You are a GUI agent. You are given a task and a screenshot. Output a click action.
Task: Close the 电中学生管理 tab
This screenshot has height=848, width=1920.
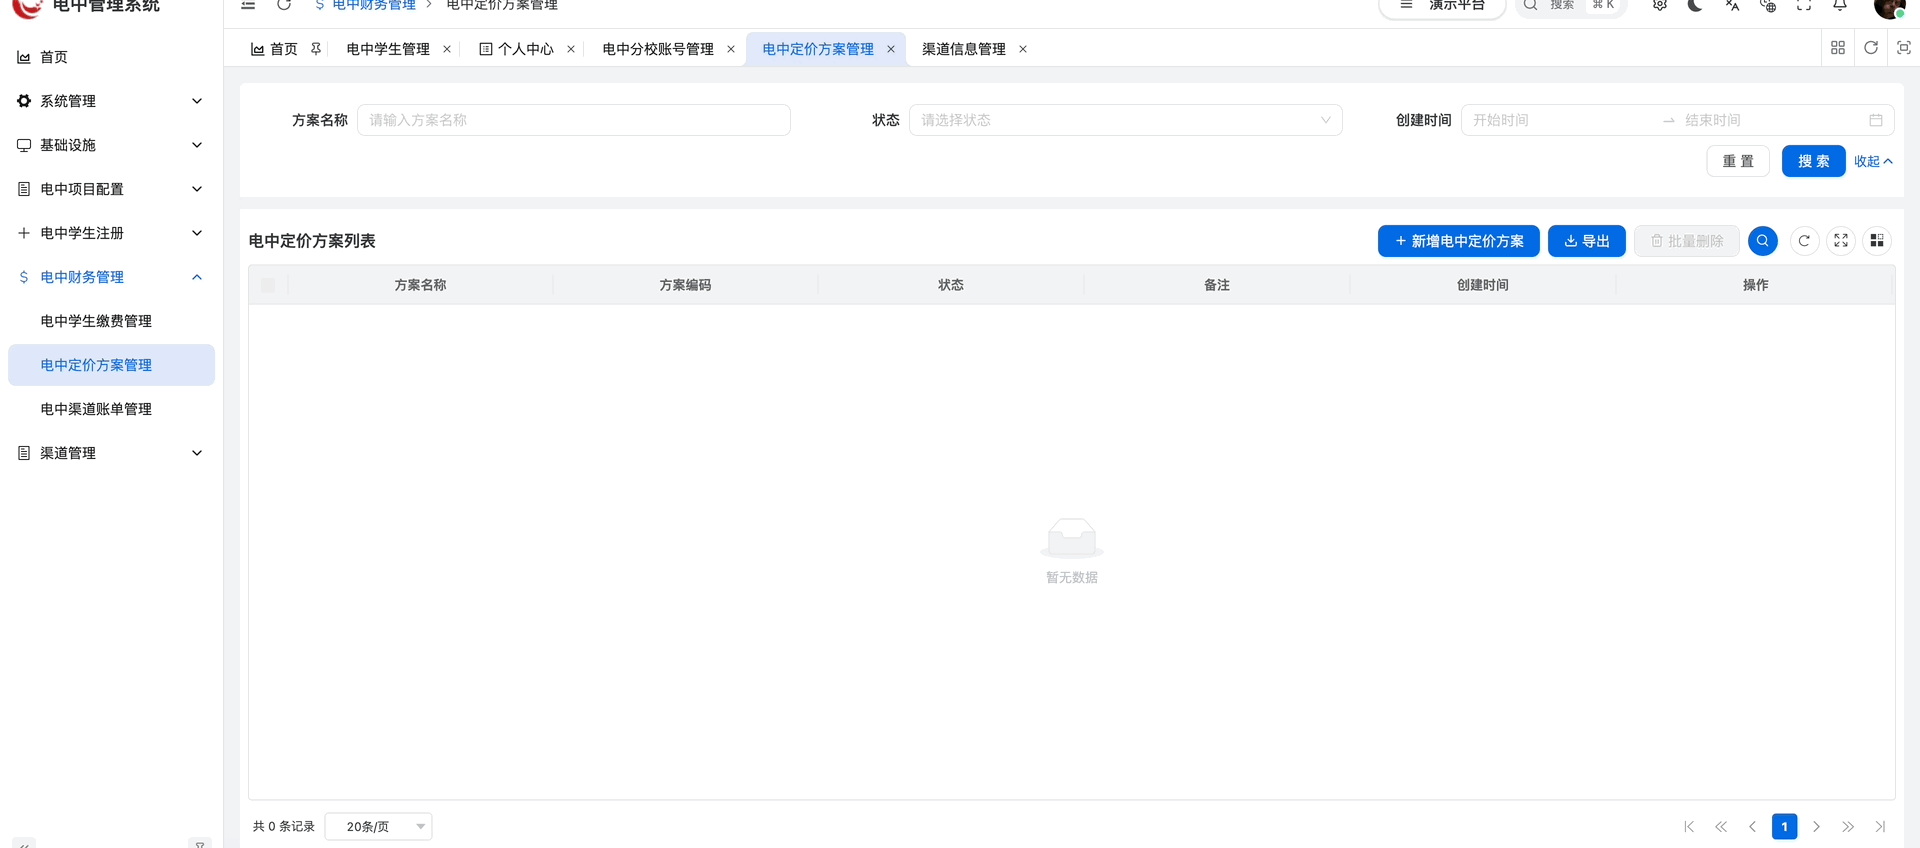coord(447,49)
